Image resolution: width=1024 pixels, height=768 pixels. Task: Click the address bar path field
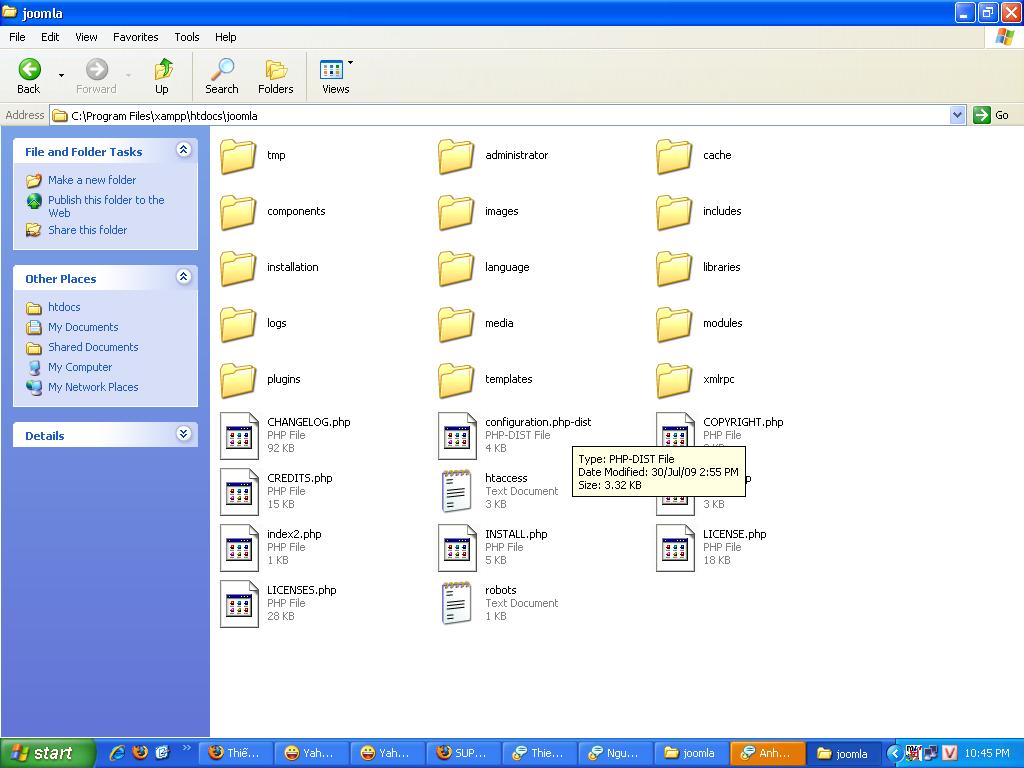click(500, 116)
